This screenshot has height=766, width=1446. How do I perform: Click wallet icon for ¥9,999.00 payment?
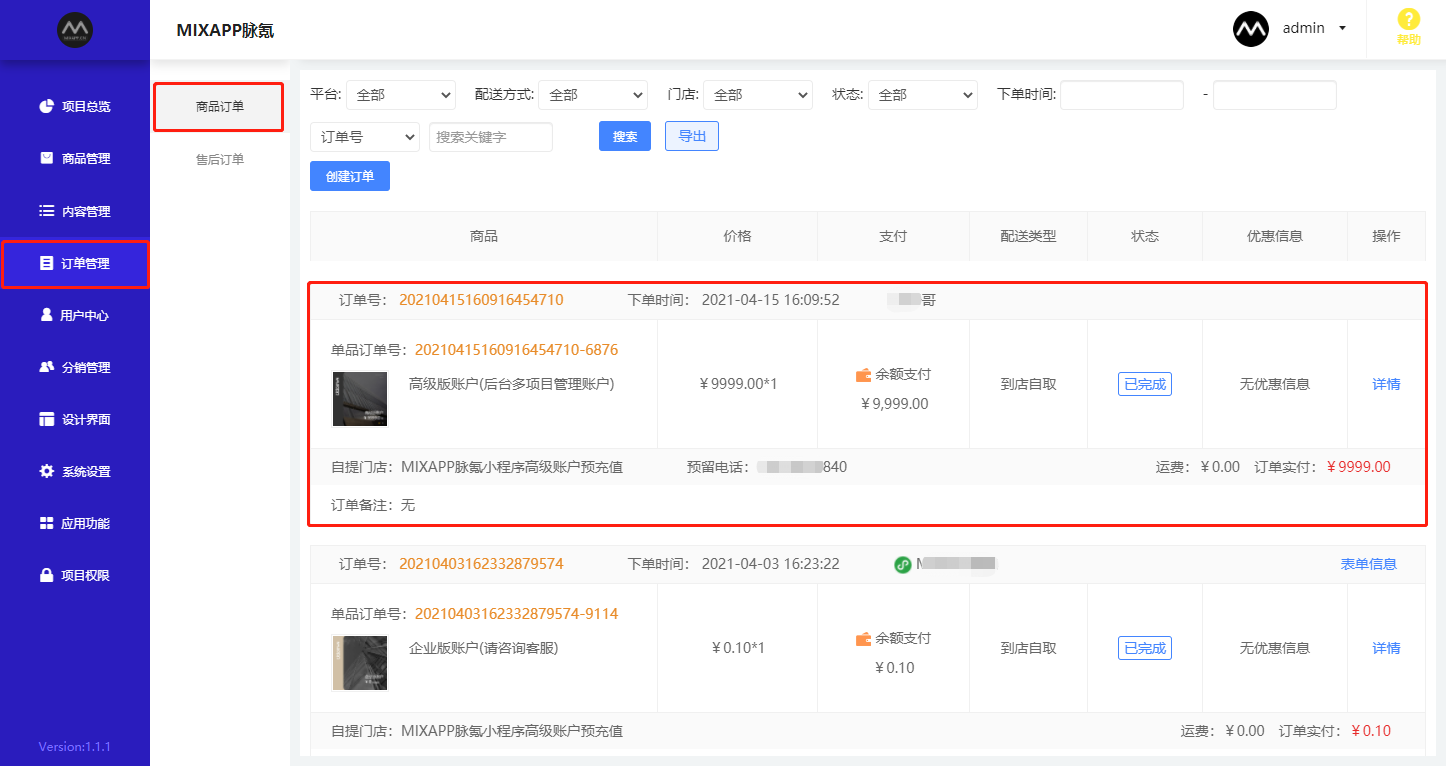(x=863, y=375)
